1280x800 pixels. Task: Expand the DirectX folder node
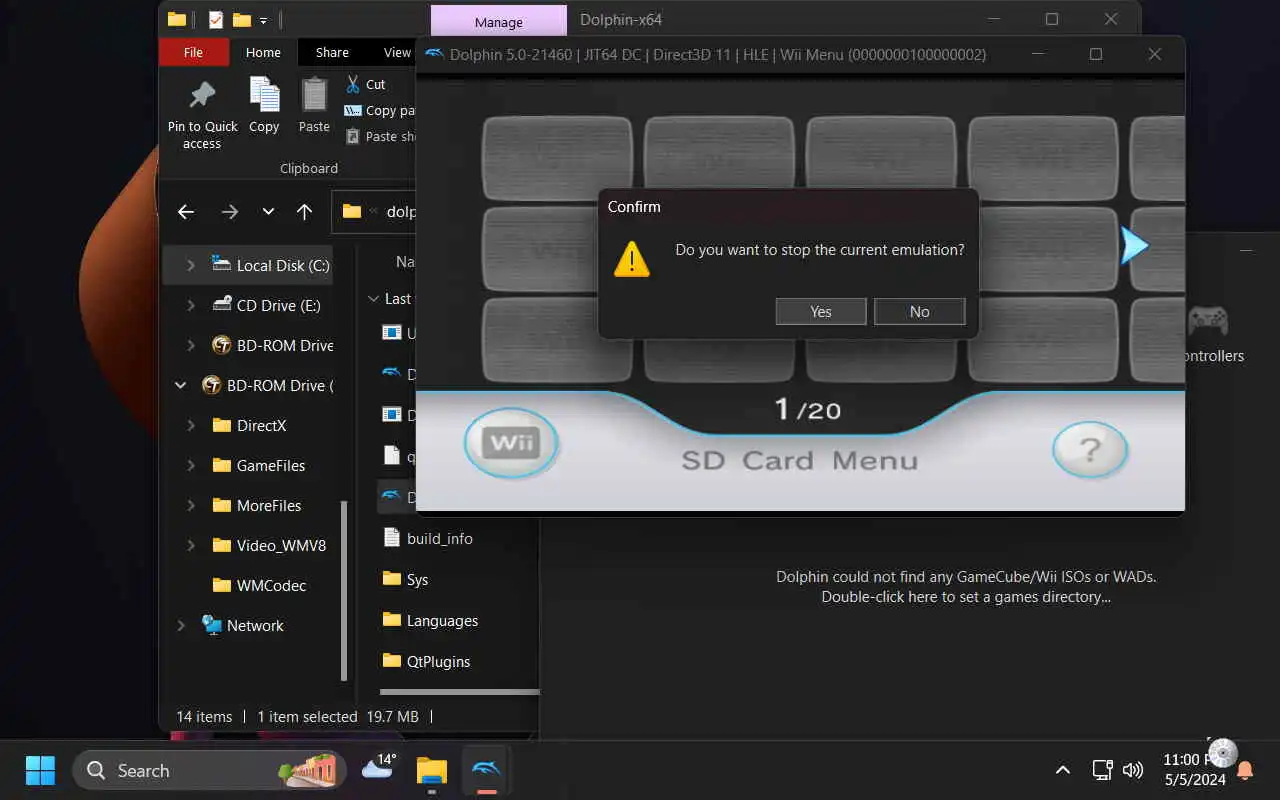pyautogui.click(x=191, y=425)
